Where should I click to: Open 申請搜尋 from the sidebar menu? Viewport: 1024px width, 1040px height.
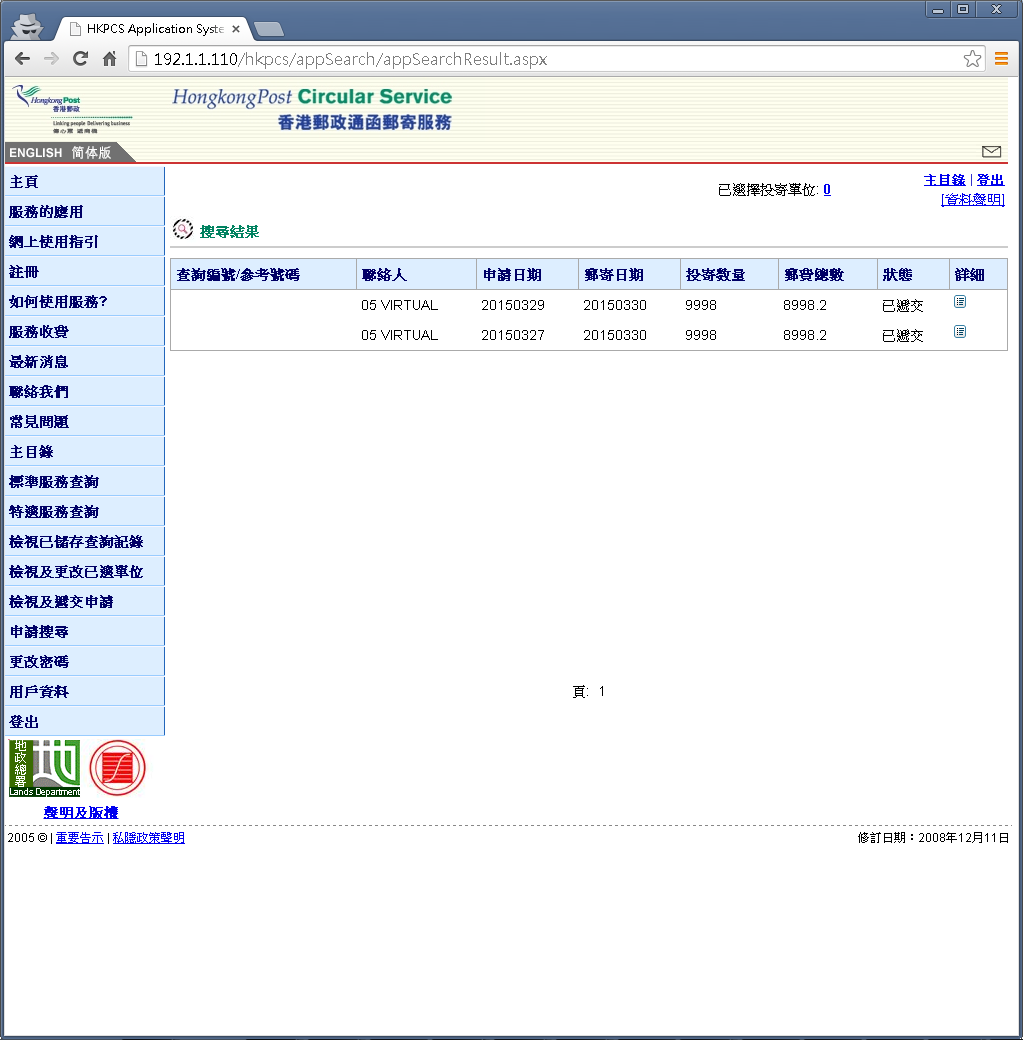[38, 631]
